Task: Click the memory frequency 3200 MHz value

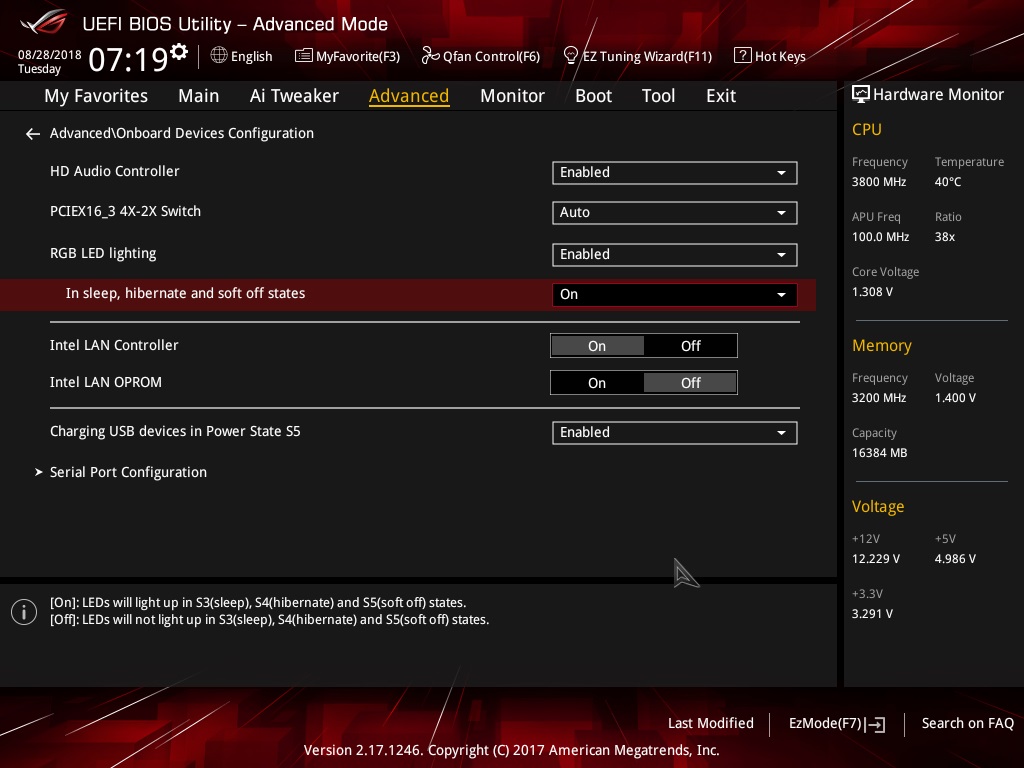Action: coord(879,398)
